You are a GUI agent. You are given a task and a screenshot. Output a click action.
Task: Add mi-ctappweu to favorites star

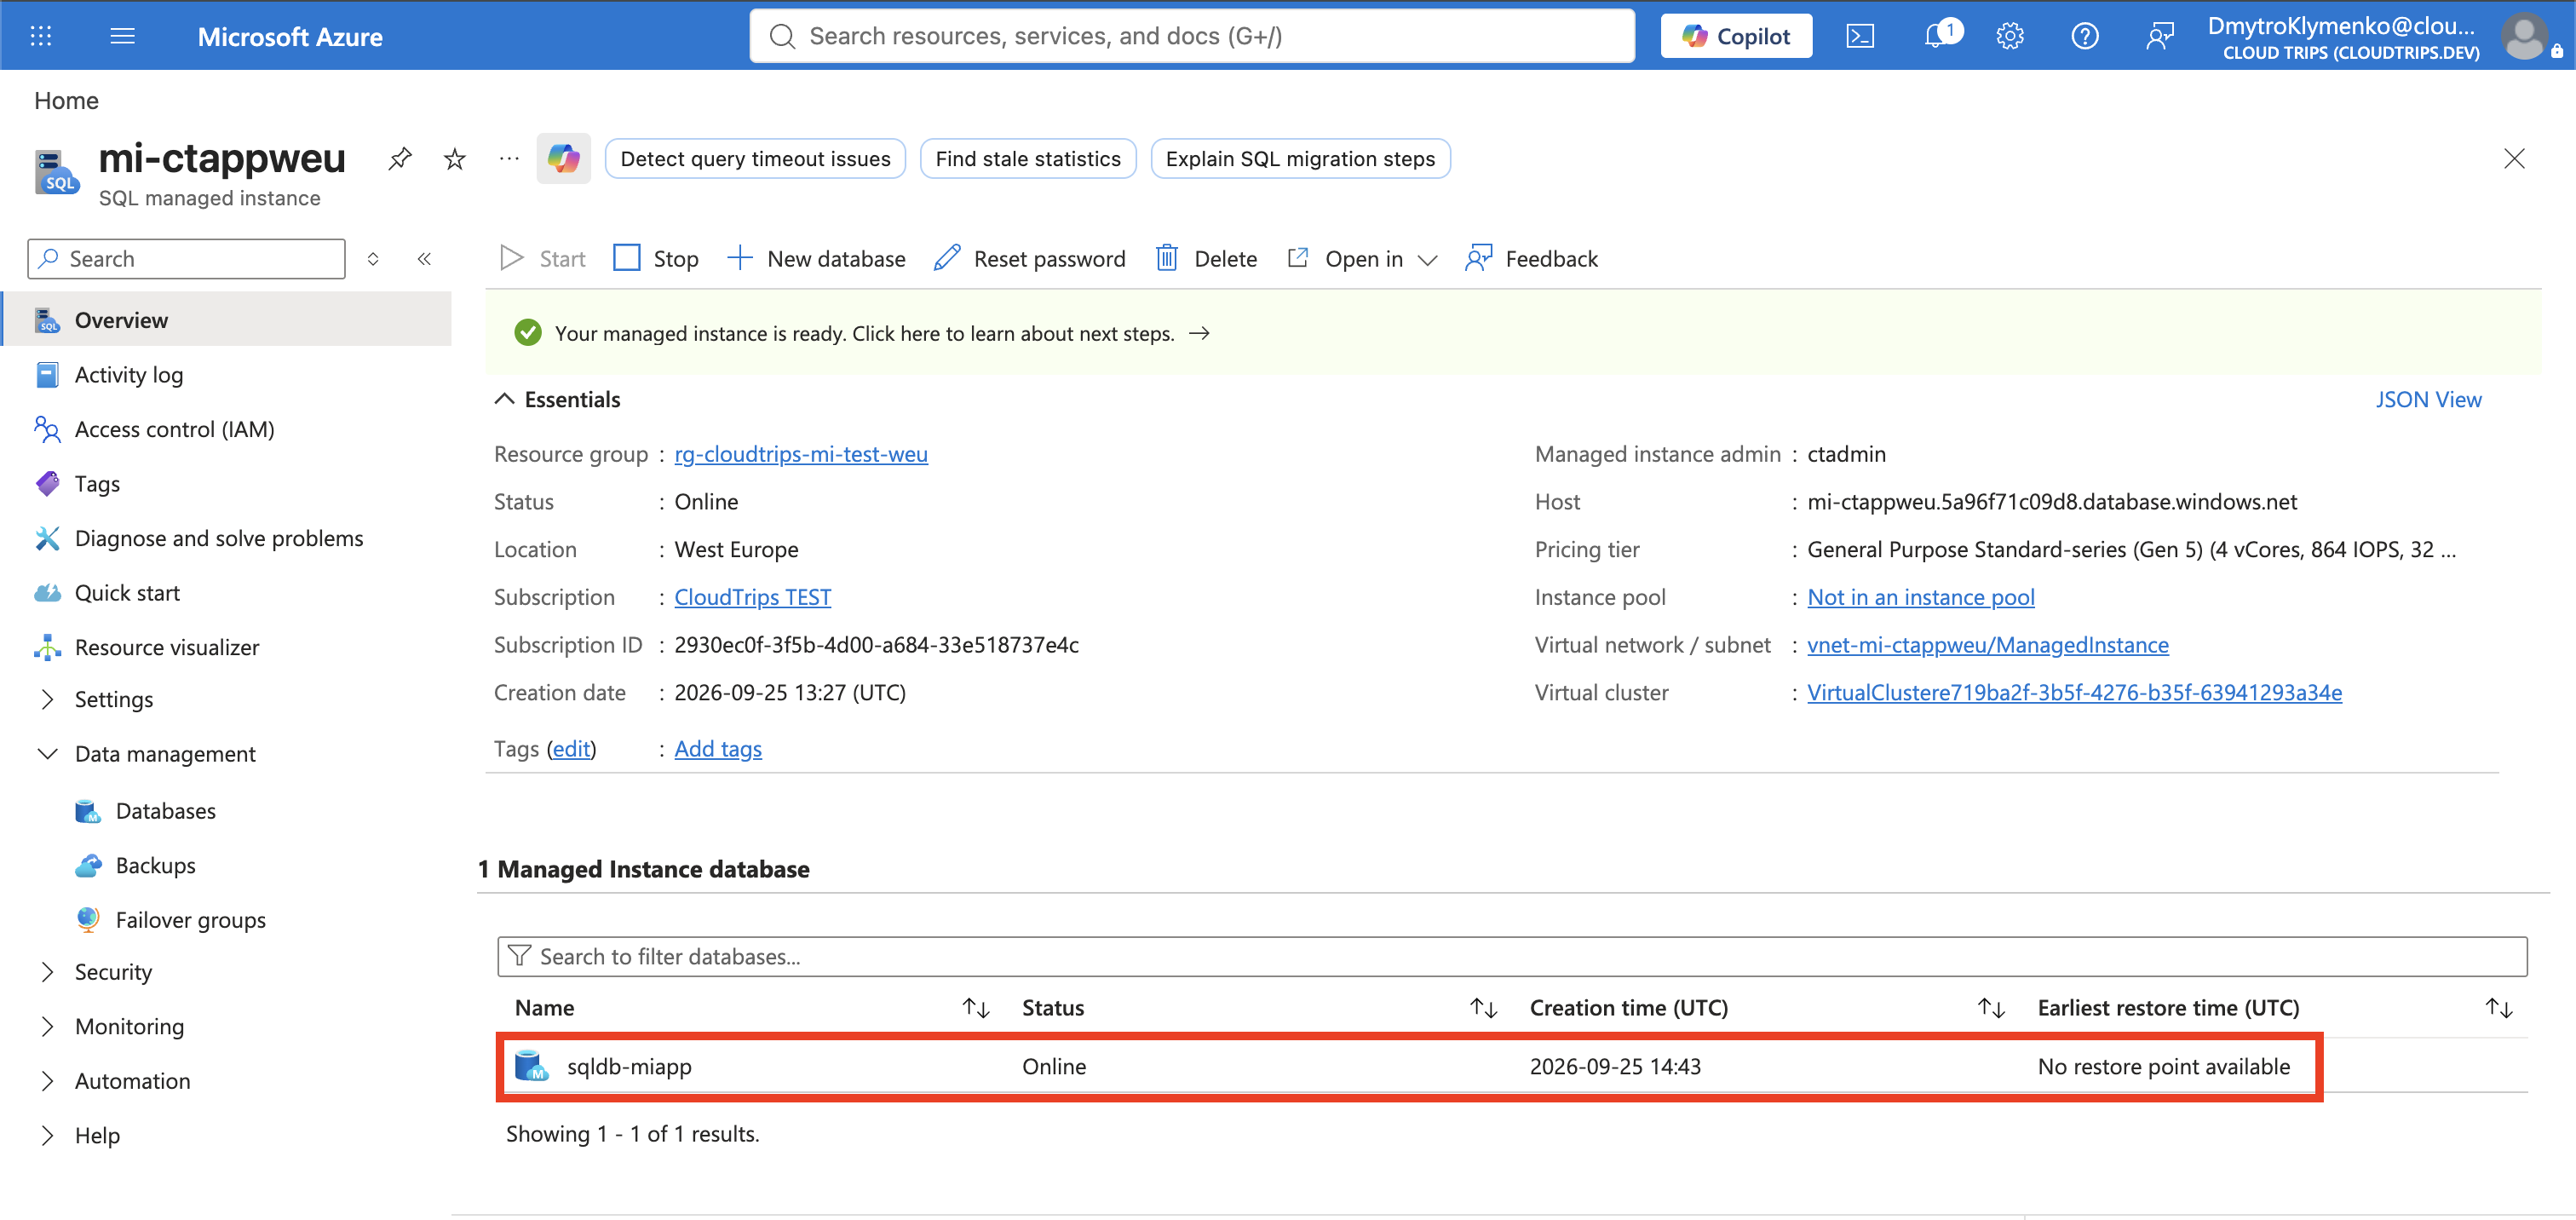point(455,158)
